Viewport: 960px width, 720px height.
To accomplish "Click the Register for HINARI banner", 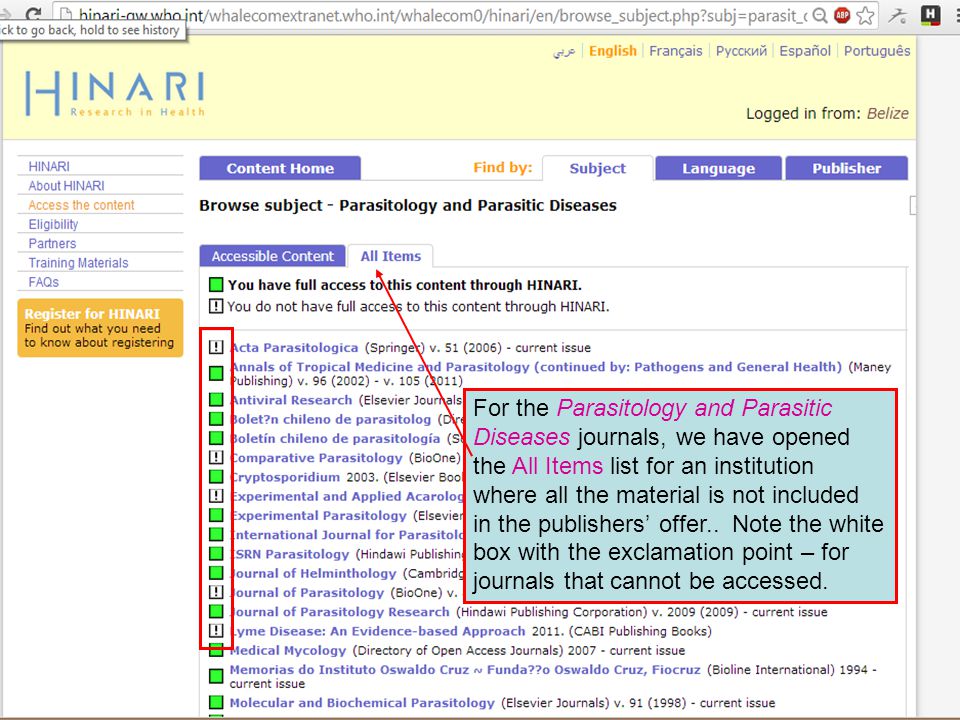I will pyautogui.click(x=100, y=328).
